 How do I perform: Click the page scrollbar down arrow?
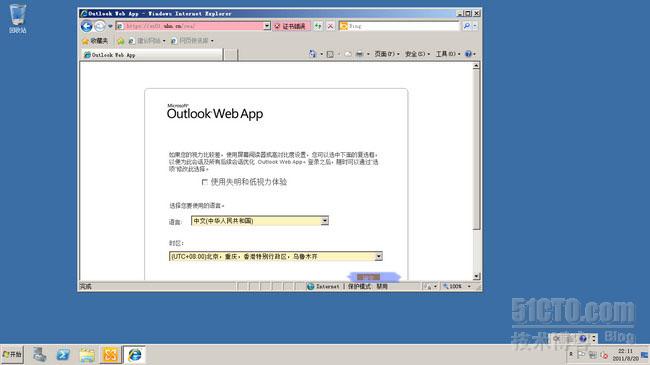pos(476,276)
